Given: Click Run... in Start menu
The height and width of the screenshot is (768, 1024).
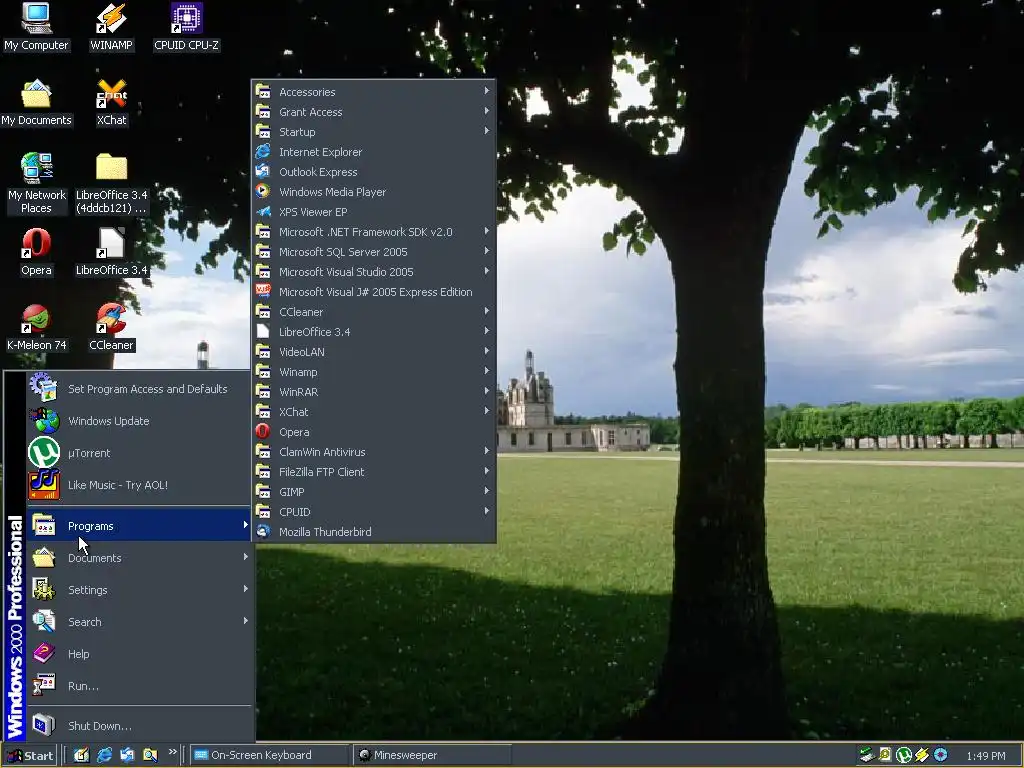Looking at the screenshot, I should (138, 686).
